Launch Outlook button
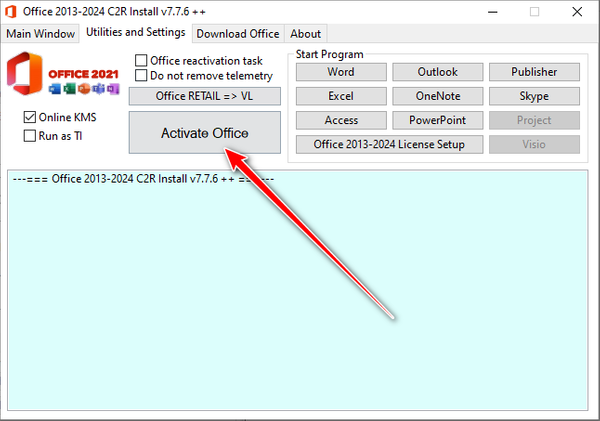The width and height of the screenshot is (600, 421). pyautogui.click(x=438, y=72)
